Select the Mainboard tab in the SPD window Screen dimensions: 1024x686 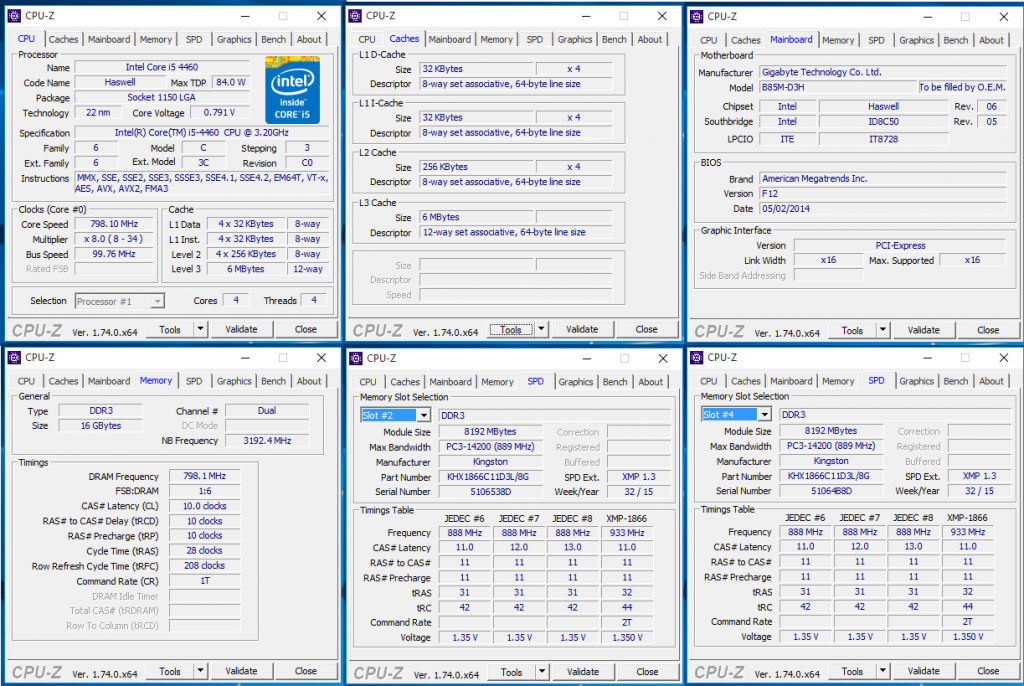tap(450, 381)
